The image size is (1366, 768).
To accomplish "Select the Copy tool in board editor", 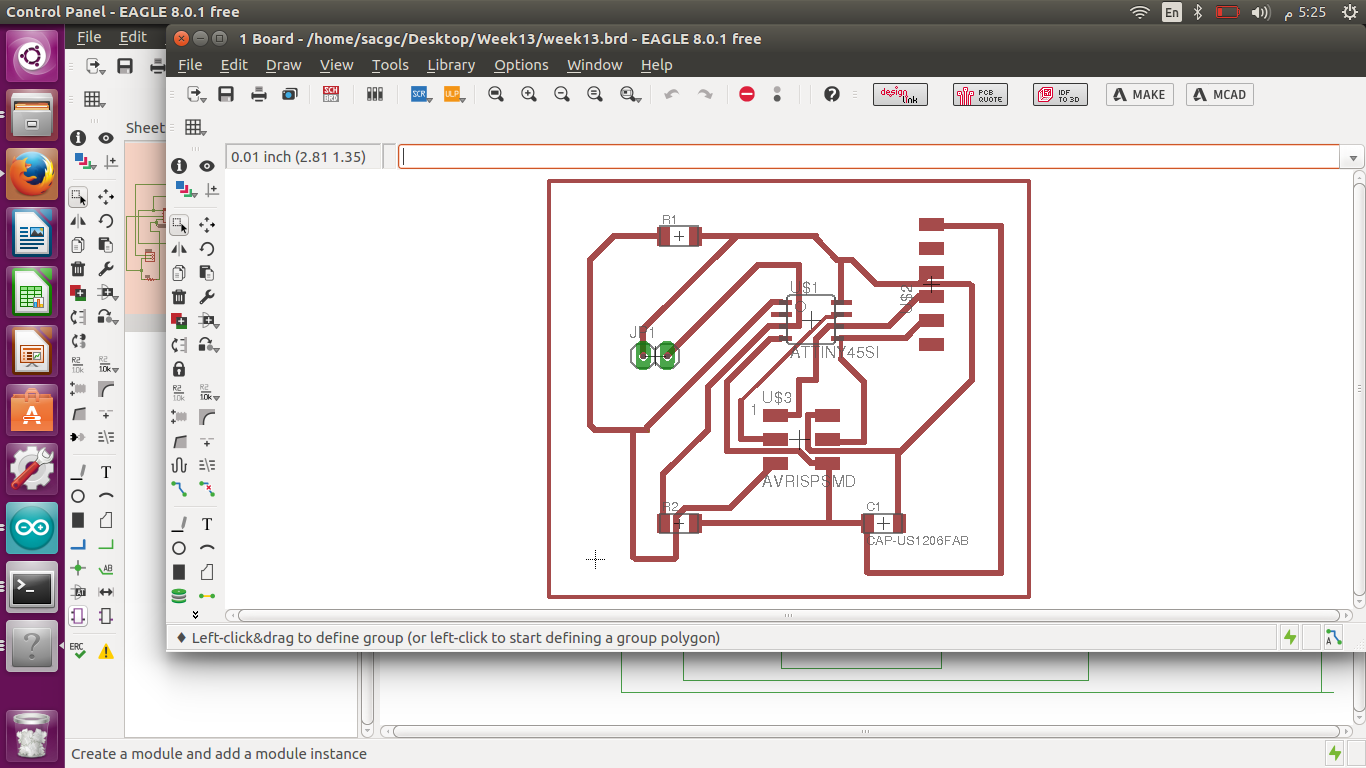I will pos(179,273).
